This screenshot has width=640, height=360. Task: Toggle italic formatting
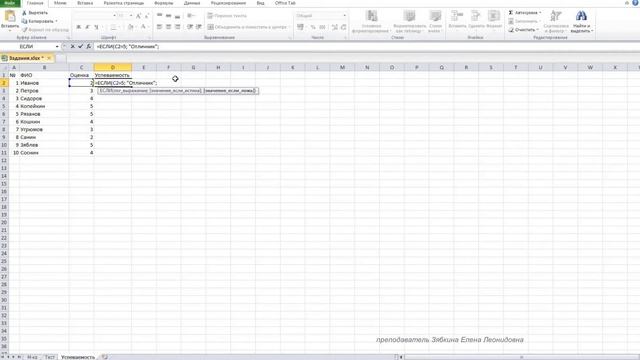(87, 27)
